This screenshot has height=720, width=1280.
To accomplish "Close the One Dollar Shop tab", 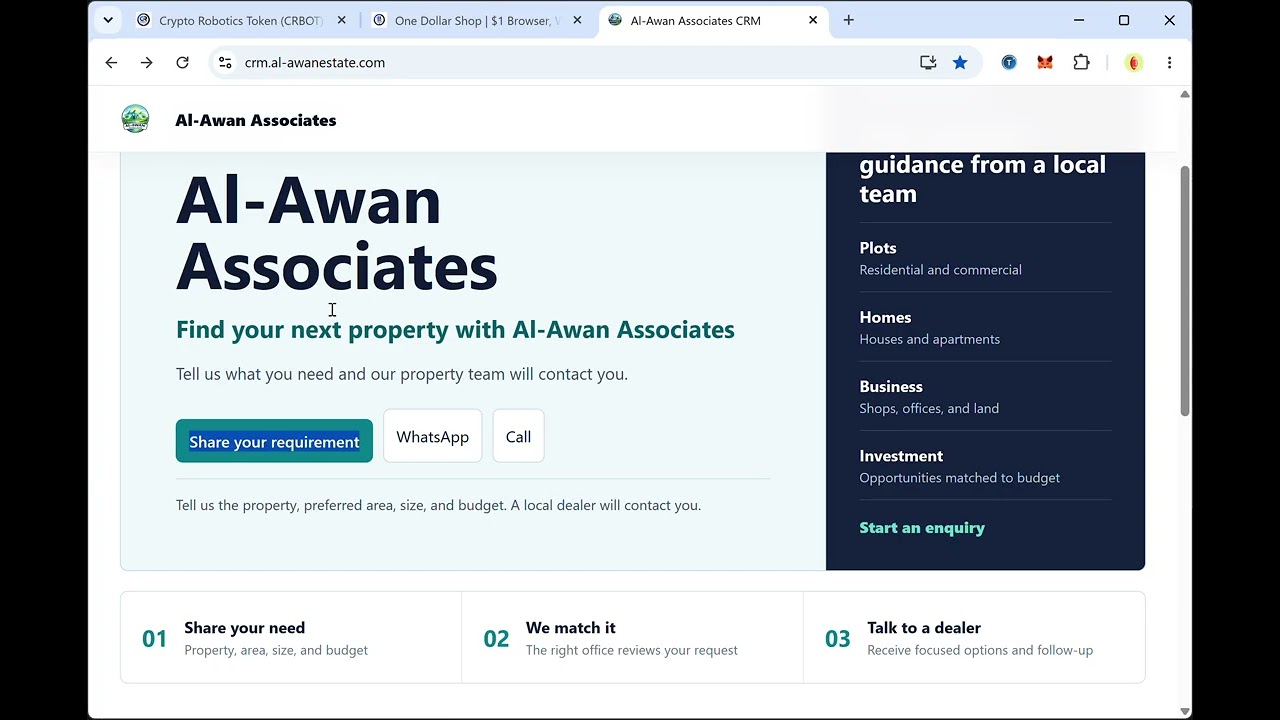I will (x=577, y=20).
